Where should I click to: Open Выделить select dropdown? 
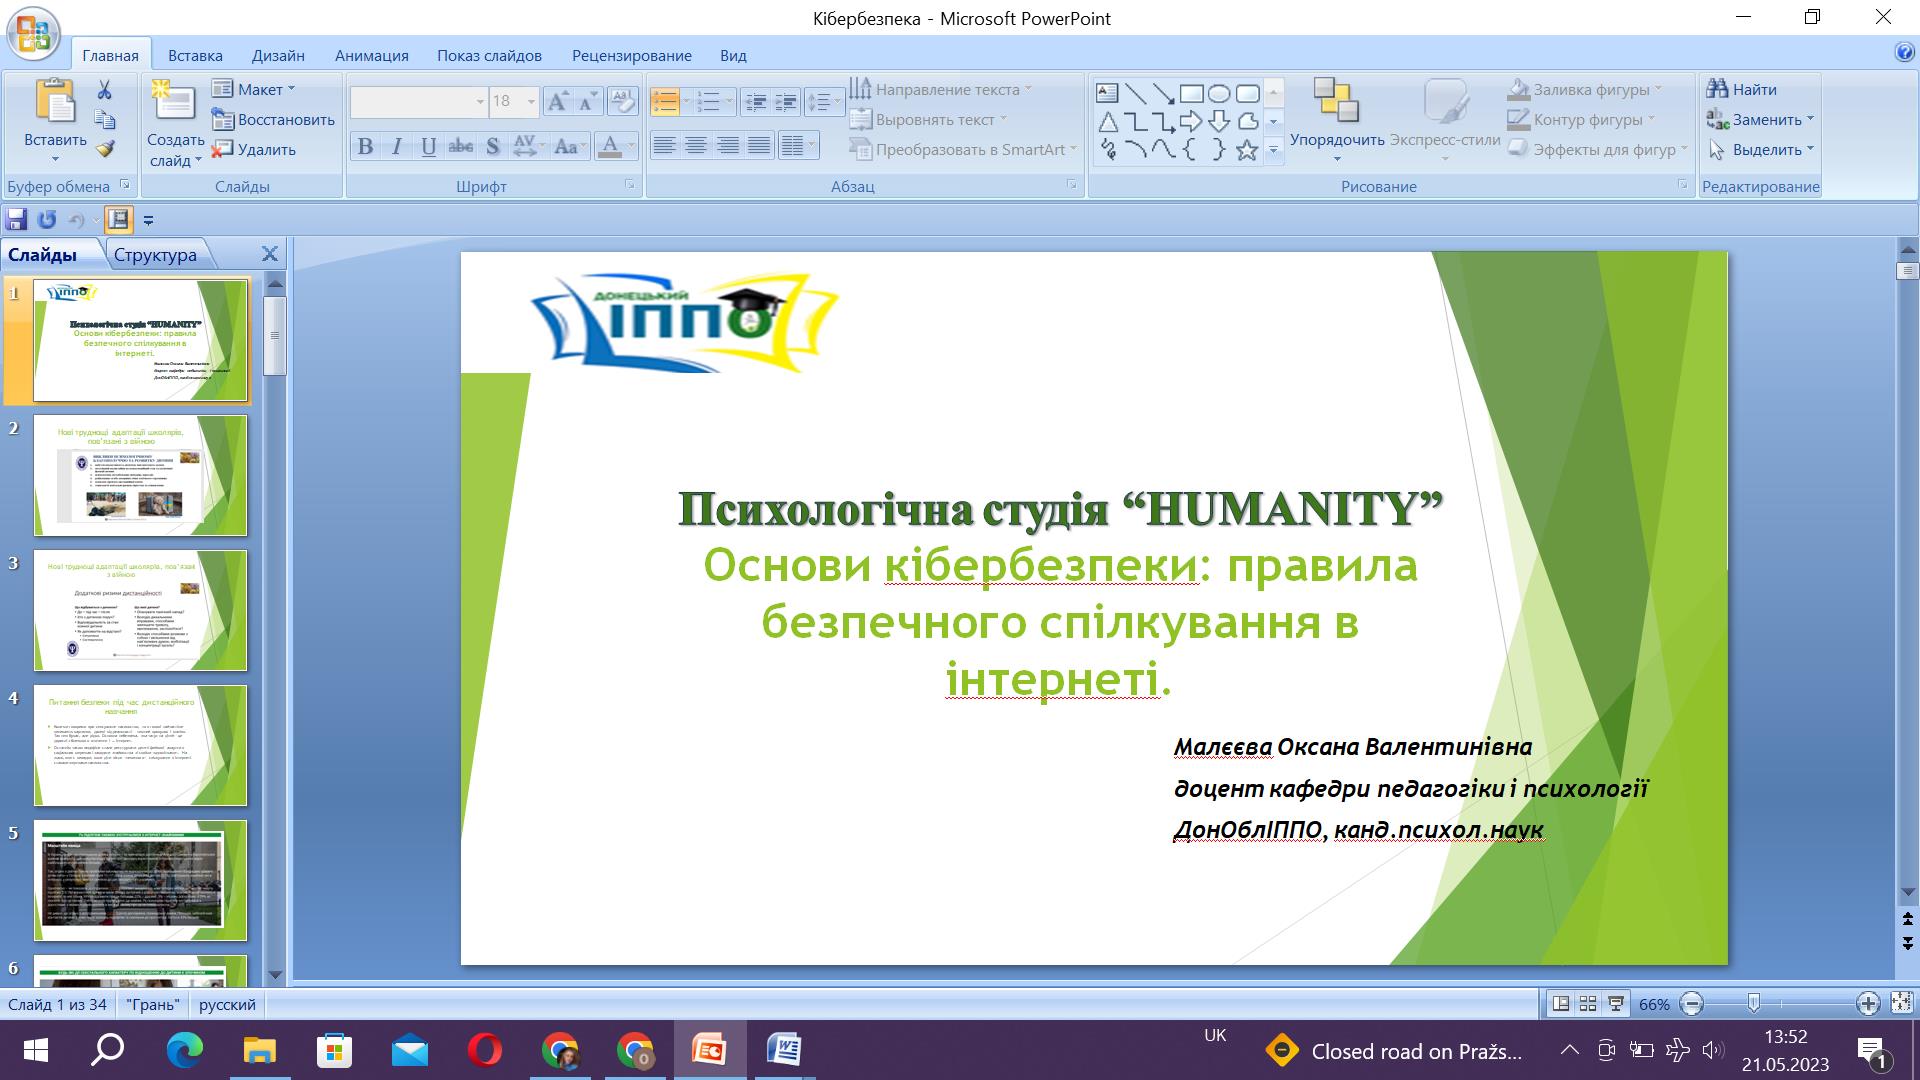pyautogui.click(x=1761, y=149)
